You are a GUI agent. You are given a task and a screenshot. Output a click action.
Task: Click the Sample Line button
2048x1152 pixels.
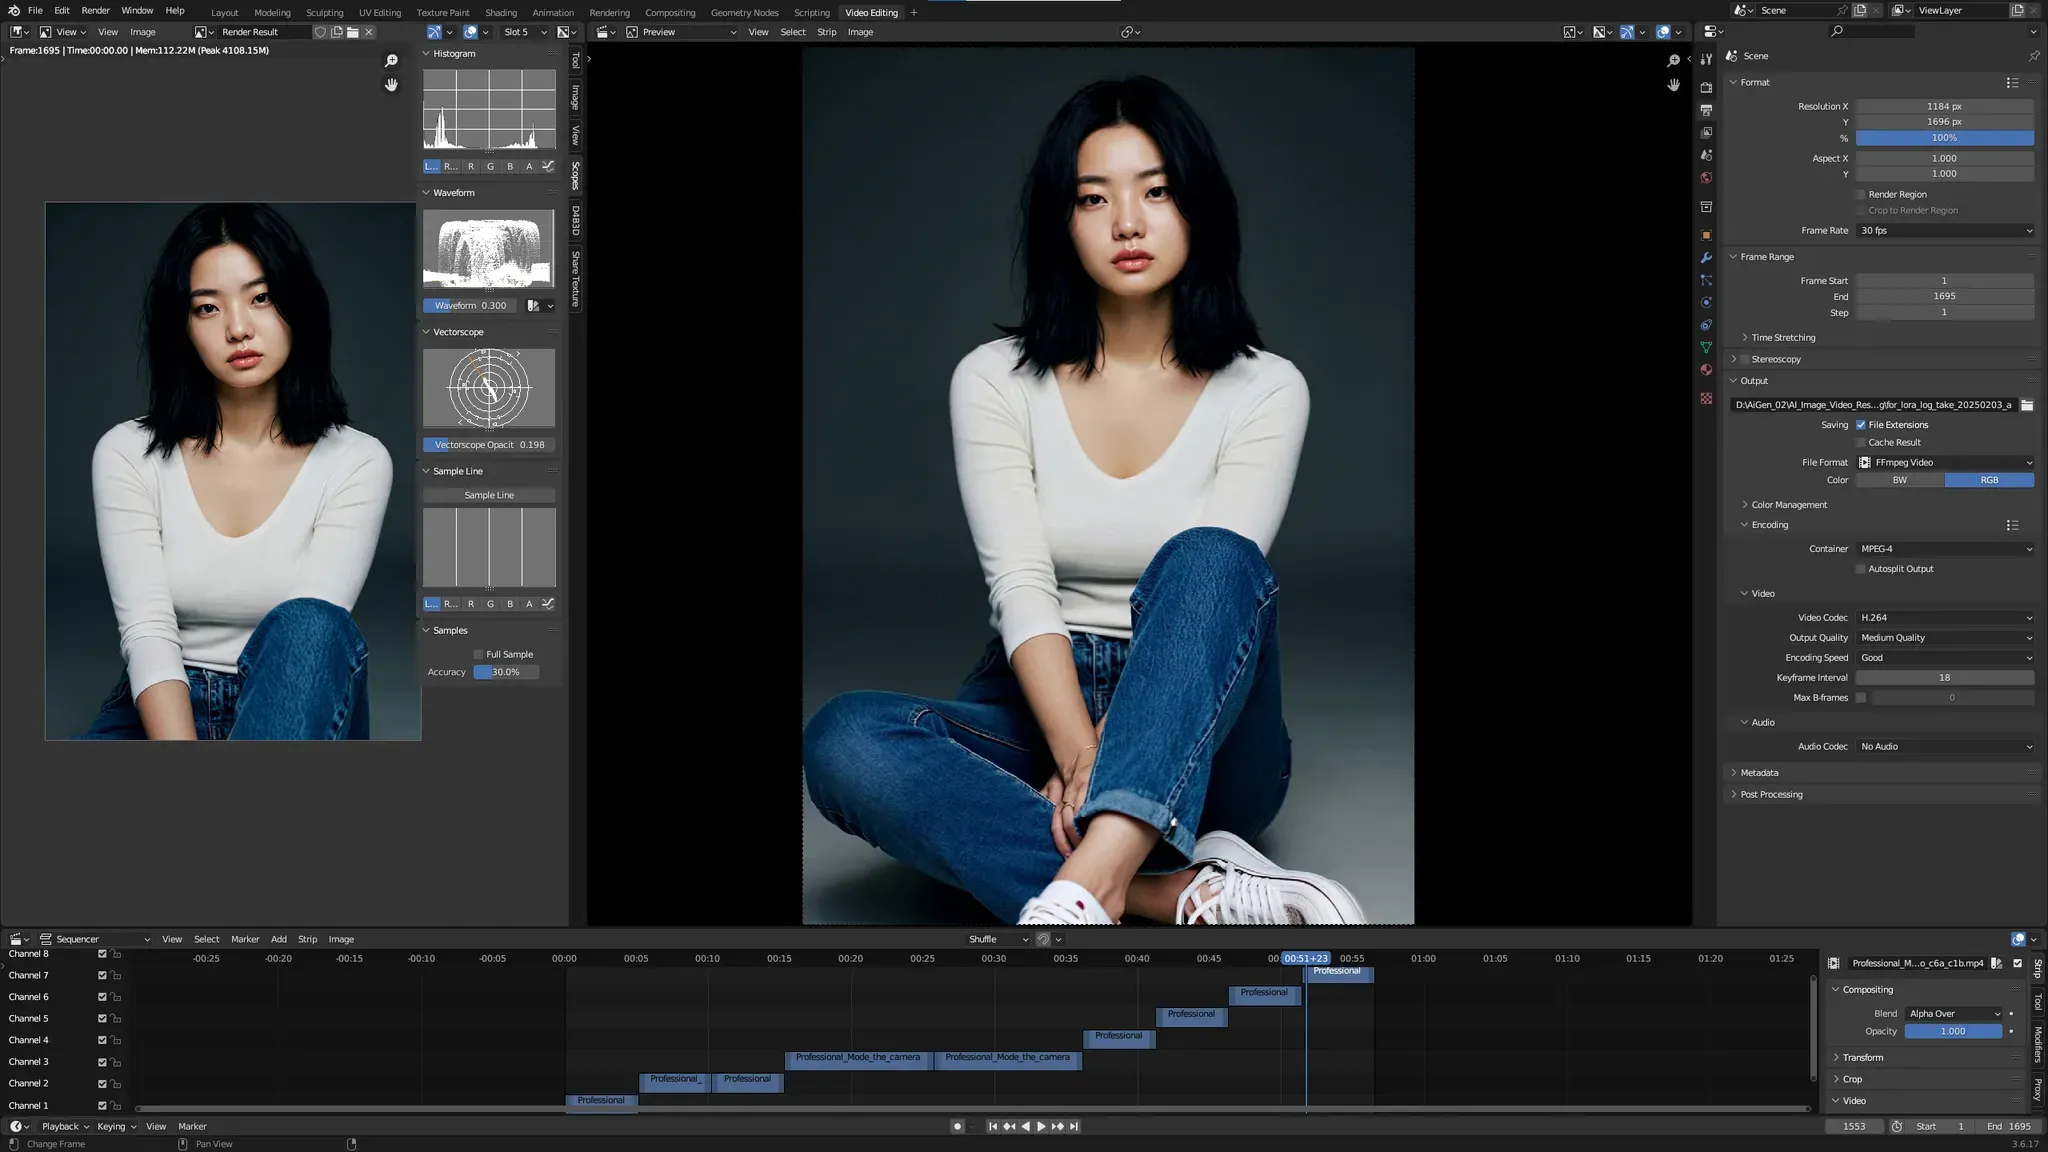(489, 495)
